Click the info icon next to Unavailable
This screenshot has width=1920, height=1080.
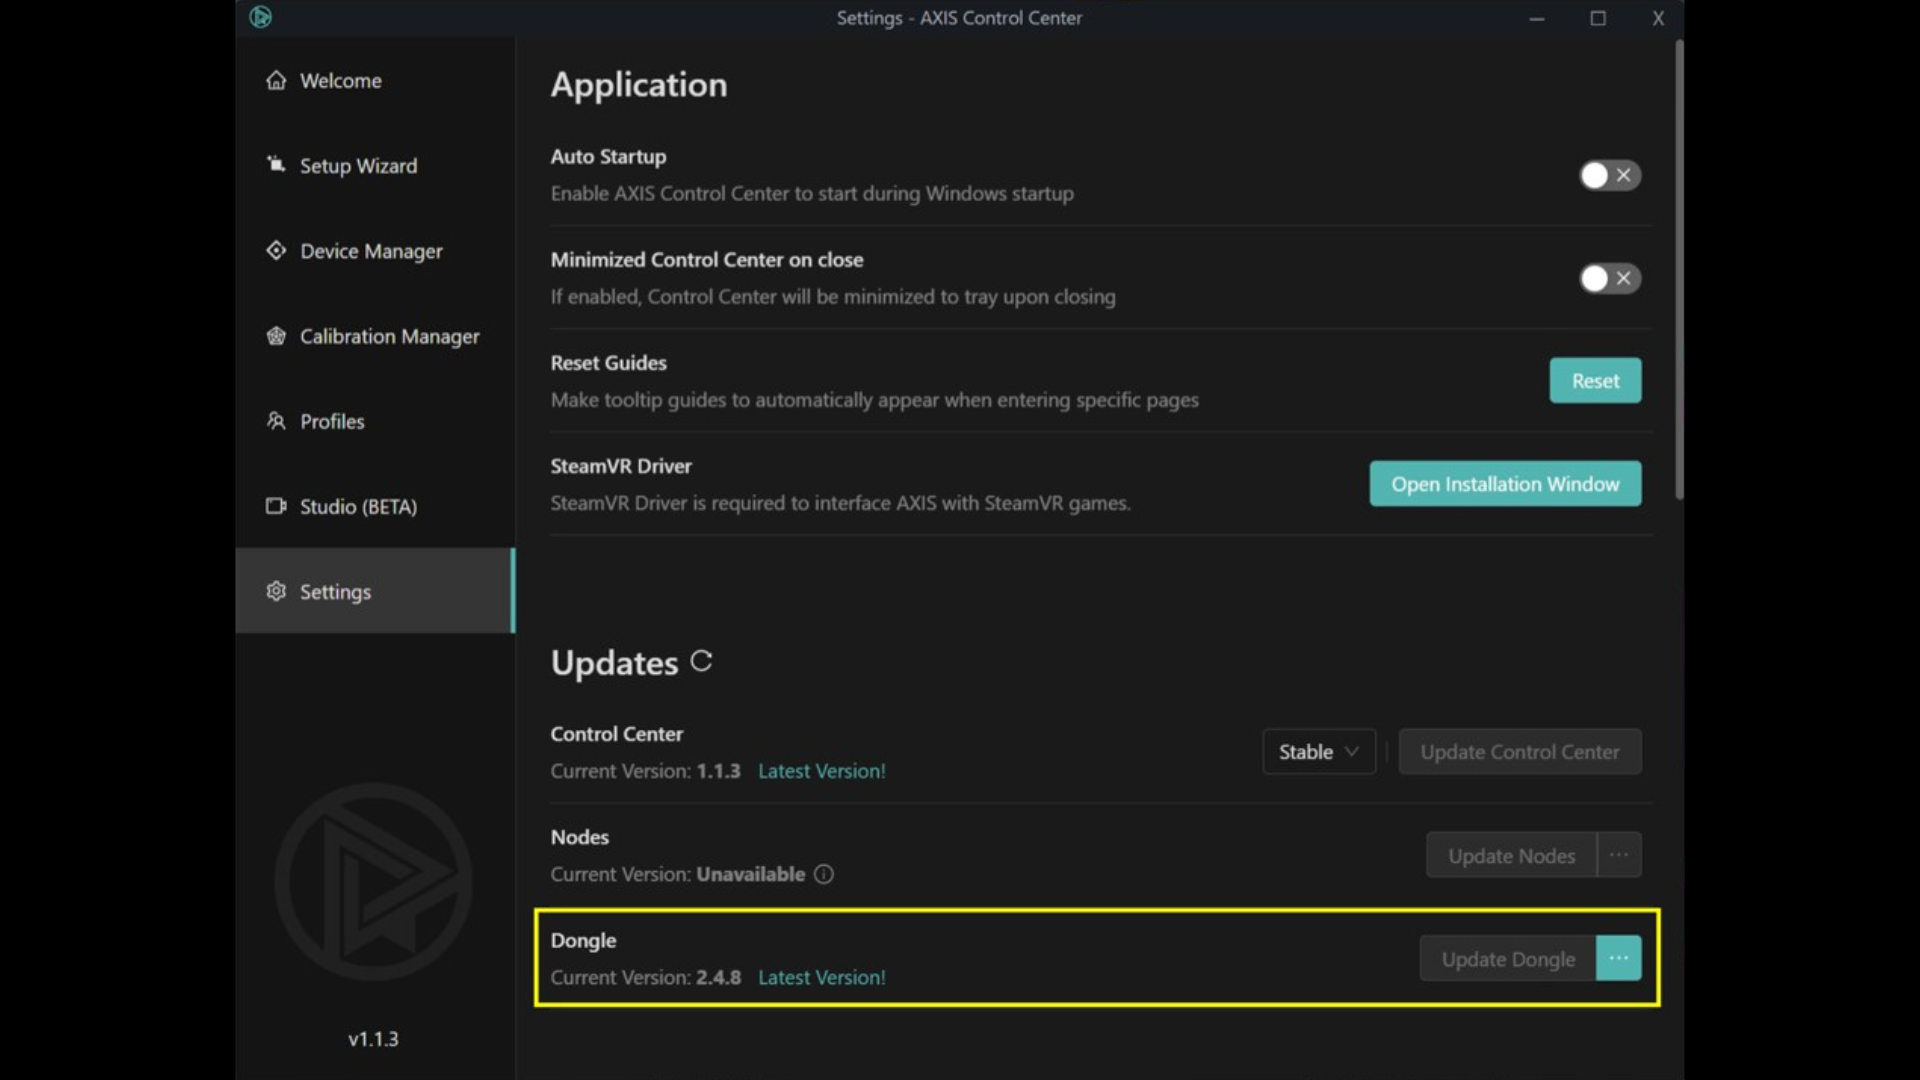[x=823, y=874]
